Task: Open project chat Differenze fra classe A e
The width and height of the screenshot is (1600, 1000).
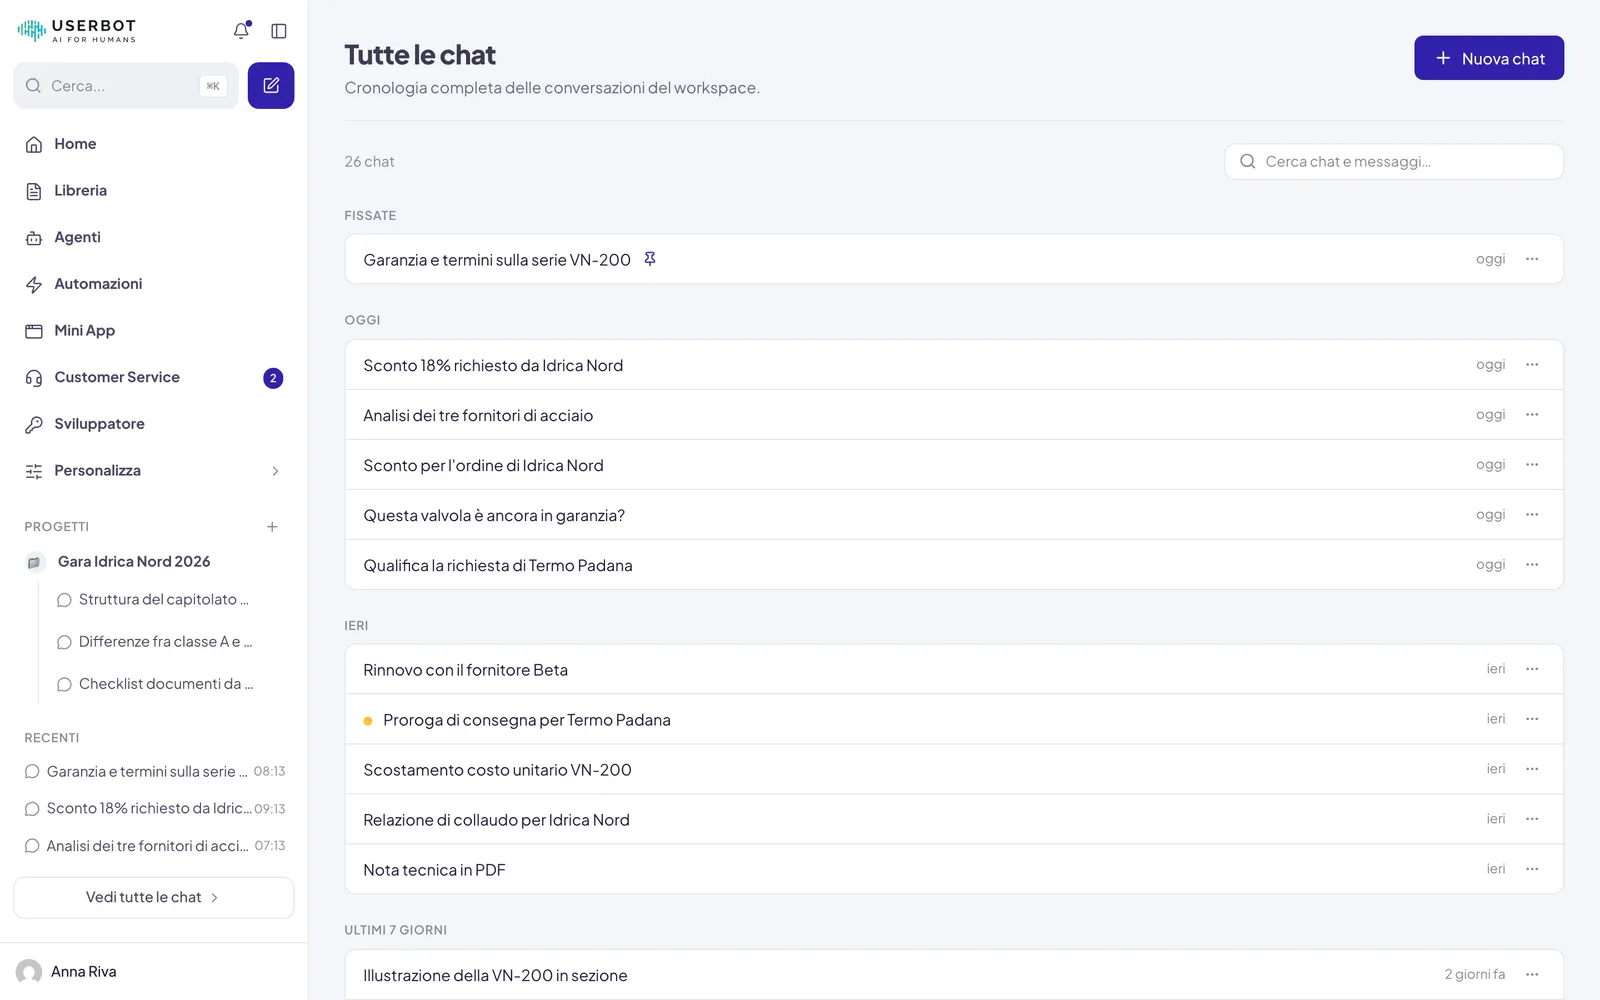Action: point(165,642)
